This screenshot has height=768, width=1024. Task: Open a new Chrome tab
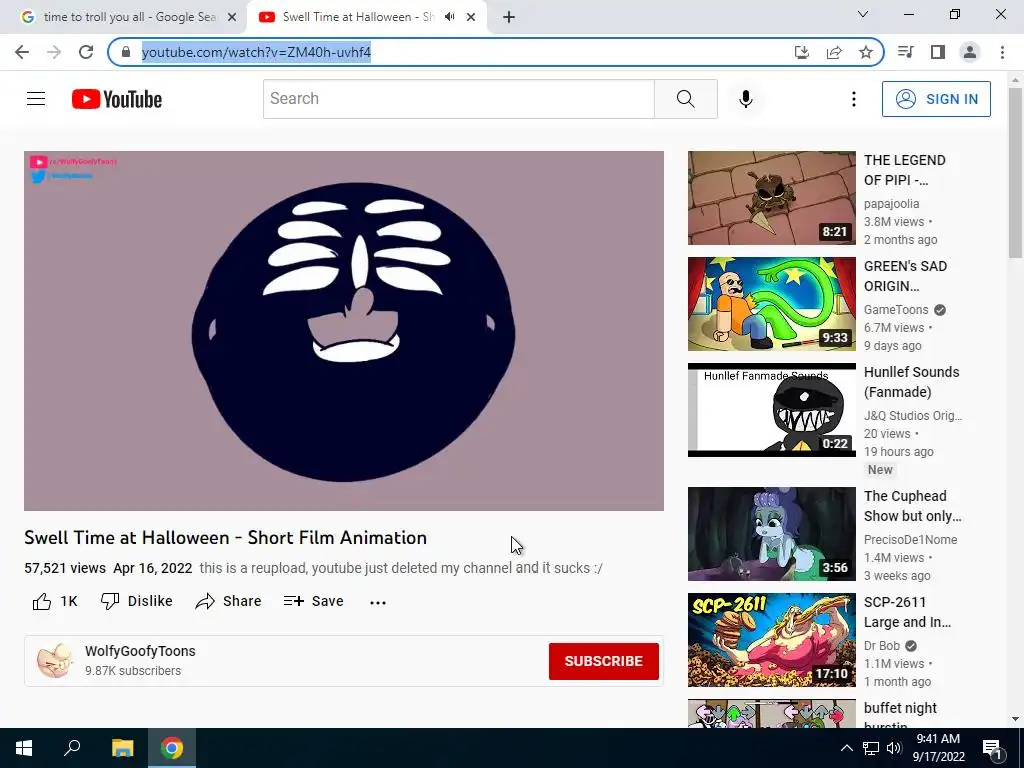(509, 17)
